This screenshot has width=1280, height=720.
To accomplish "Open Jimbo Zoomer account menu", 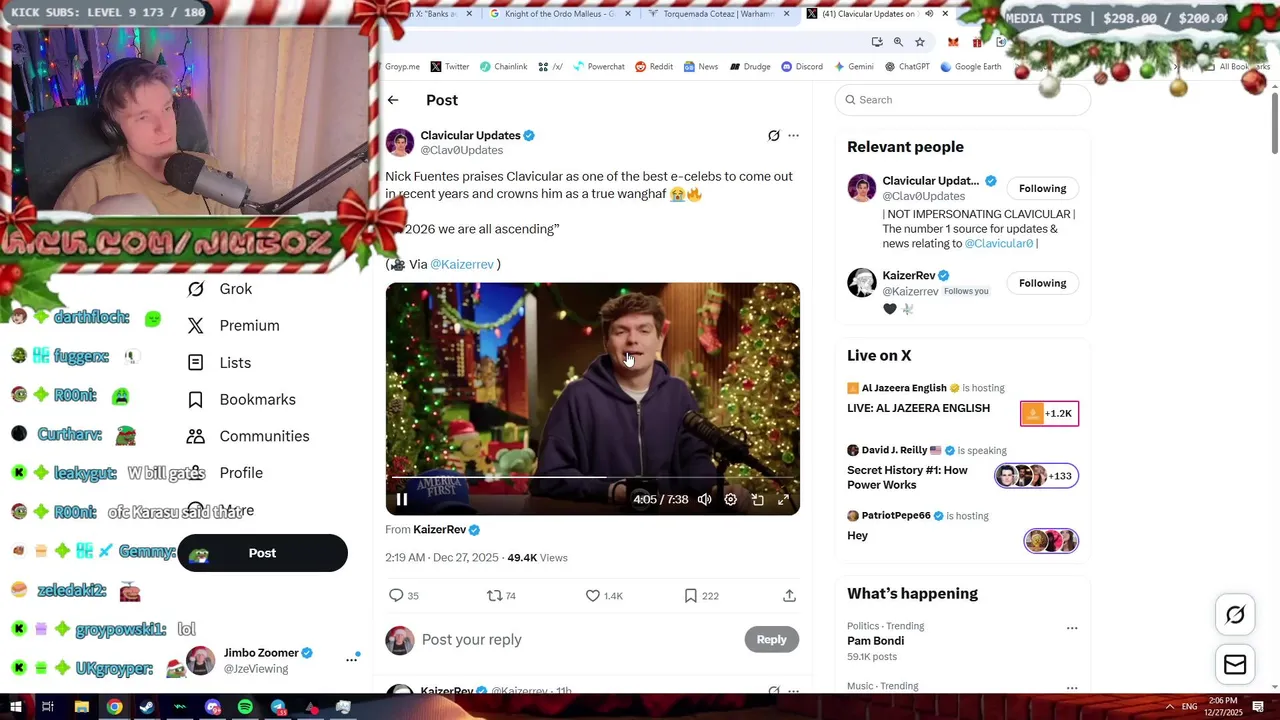I will click(x=351, y=660).
